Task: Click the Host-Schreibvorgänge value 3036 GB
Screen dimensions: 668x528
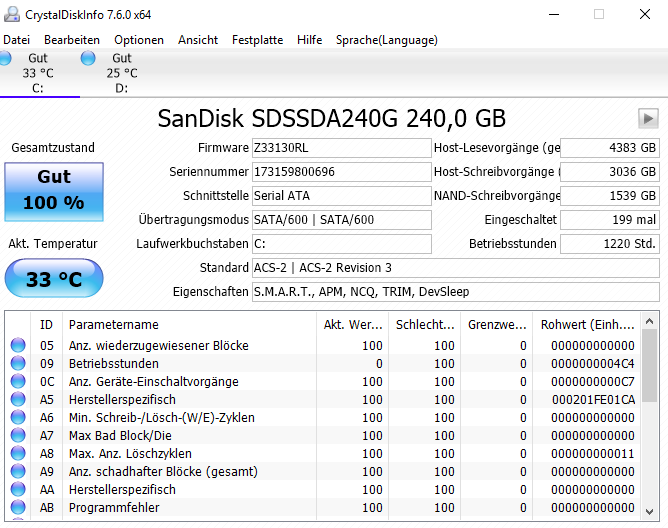Action: point(610,172)
